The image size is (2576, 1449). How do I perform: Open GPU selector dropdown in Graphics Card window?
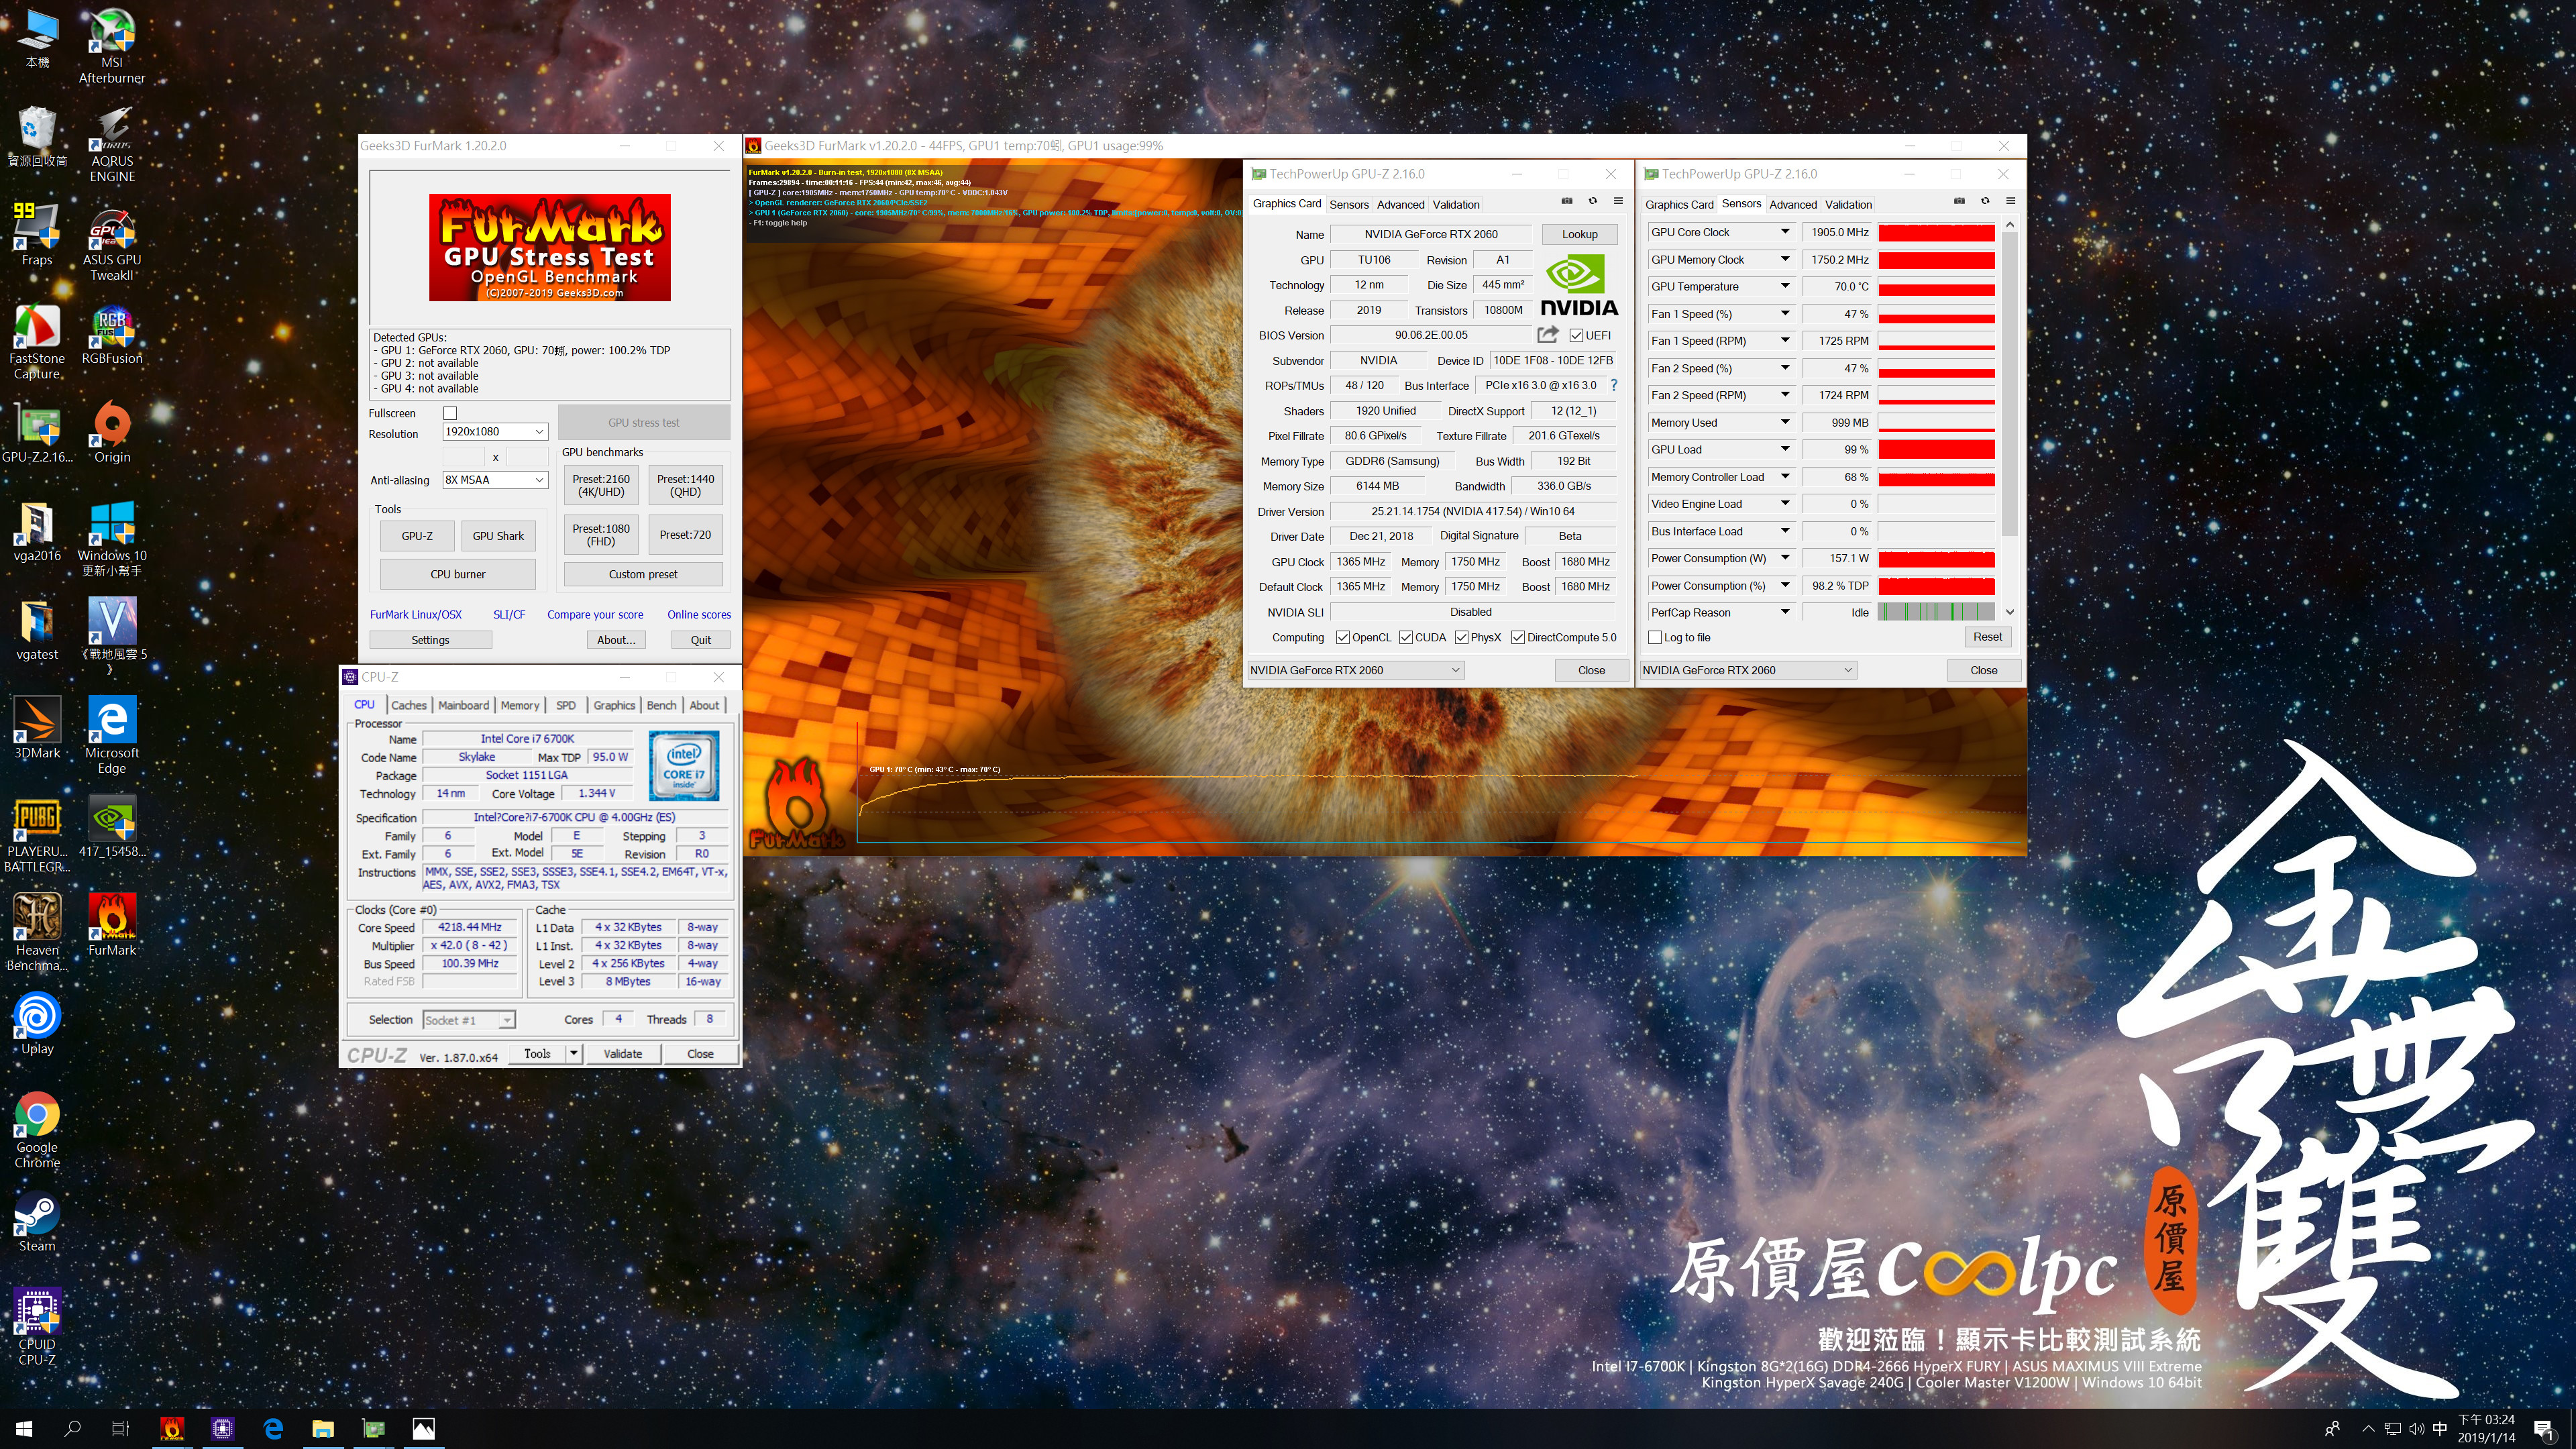pyautogui.click(x=1356, y=670)
